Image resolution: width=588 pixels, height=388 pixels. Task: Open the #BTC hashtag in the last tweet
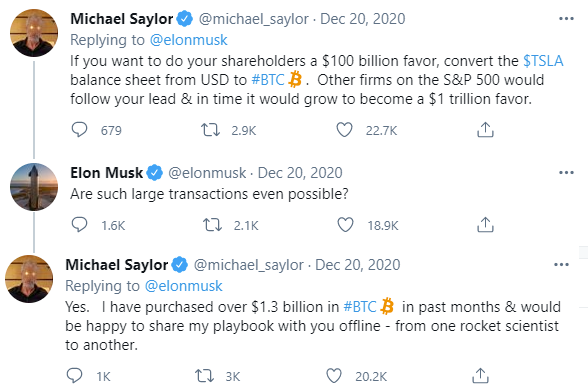pos(360,307)
